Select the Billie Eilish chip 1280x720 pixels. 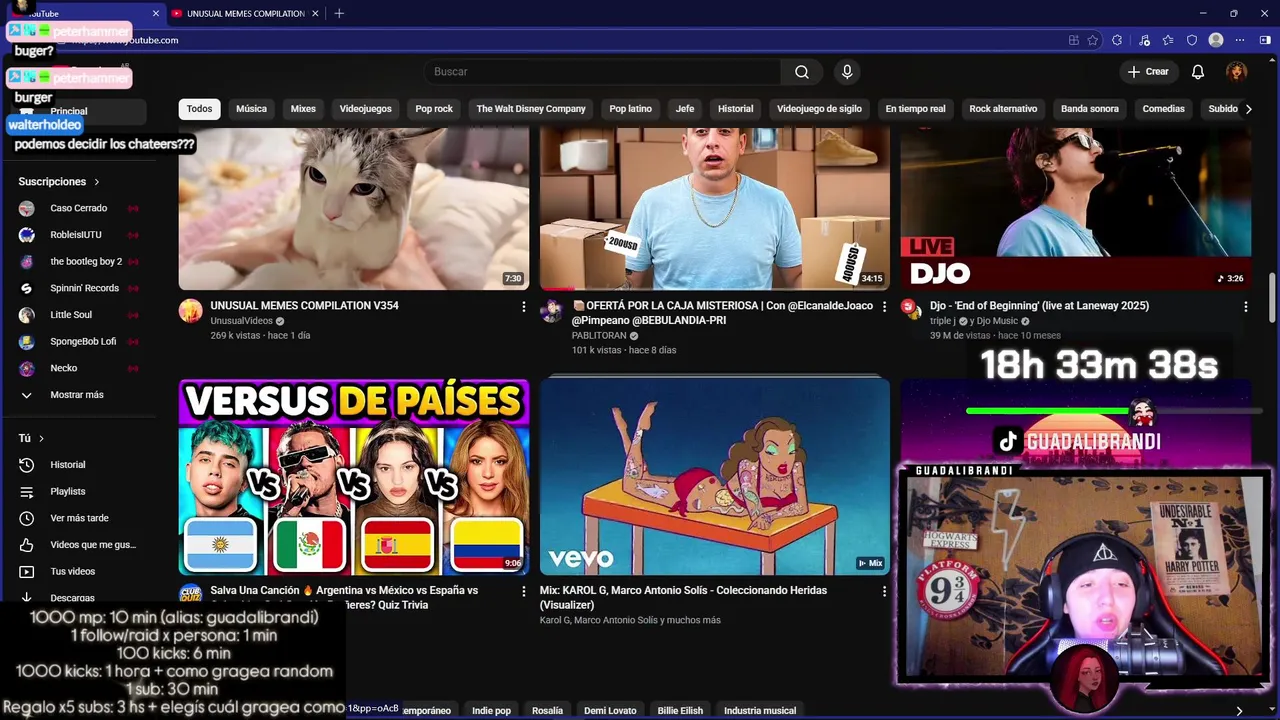tap(680, 710)
